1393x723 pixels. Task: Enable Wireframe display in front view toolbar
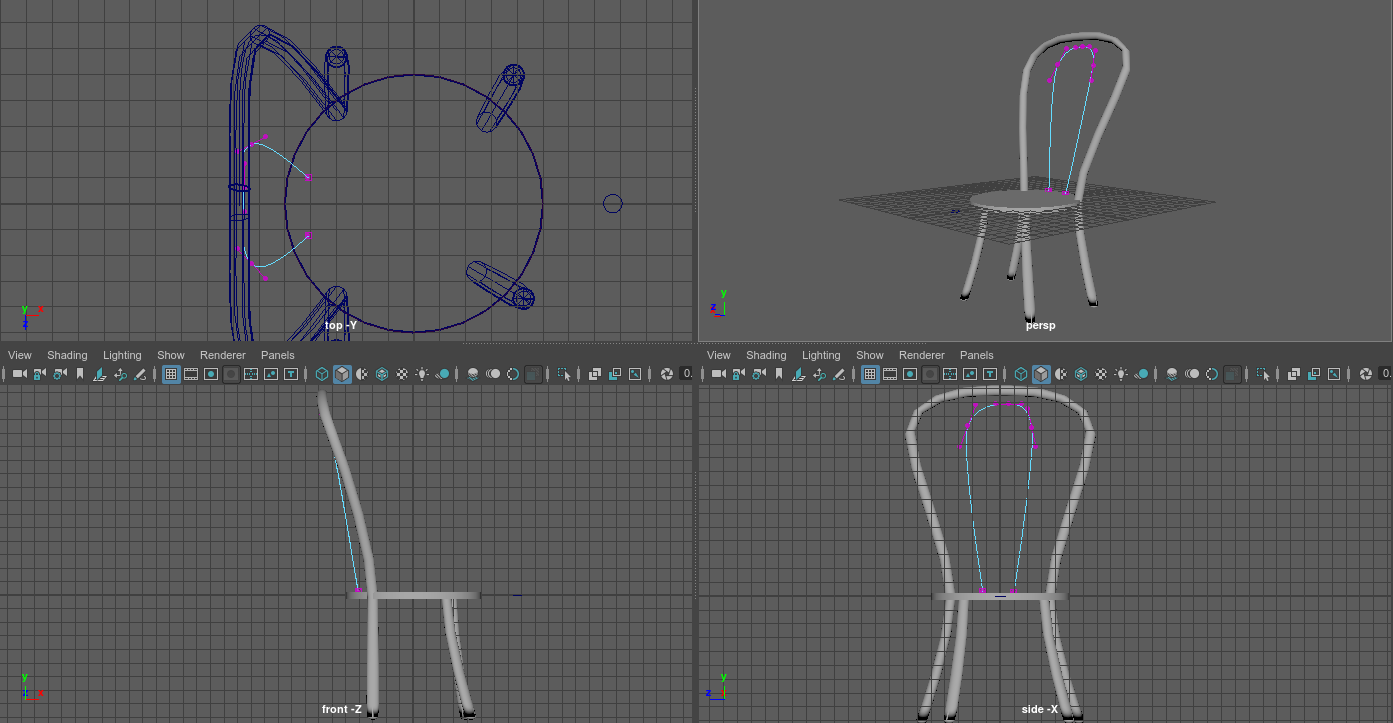(x=322, y=374)
